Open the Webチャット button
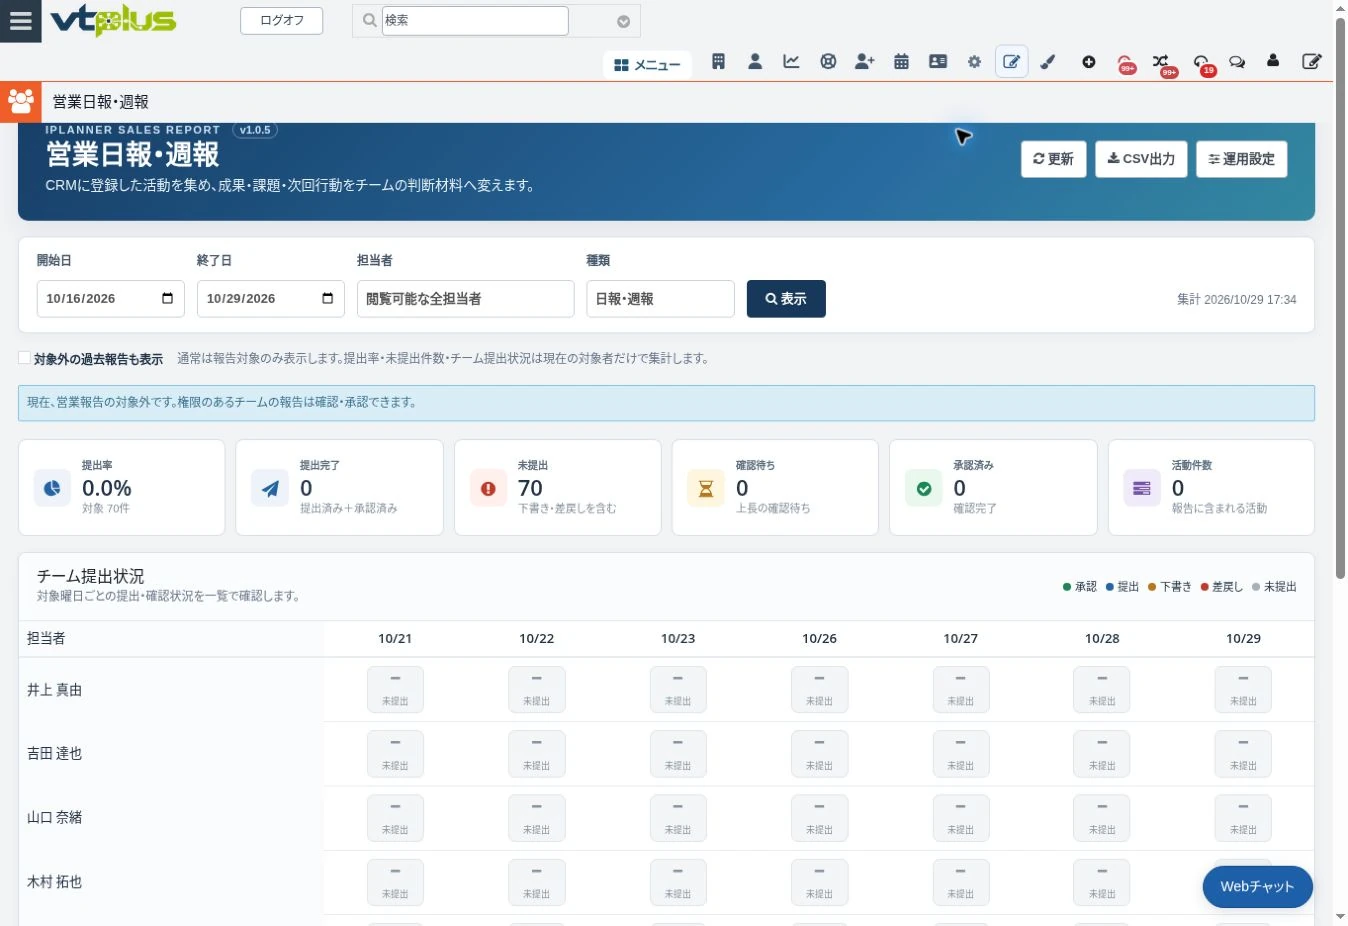This screenshot has height=926, width=1348. click(x=1257, y=887)
